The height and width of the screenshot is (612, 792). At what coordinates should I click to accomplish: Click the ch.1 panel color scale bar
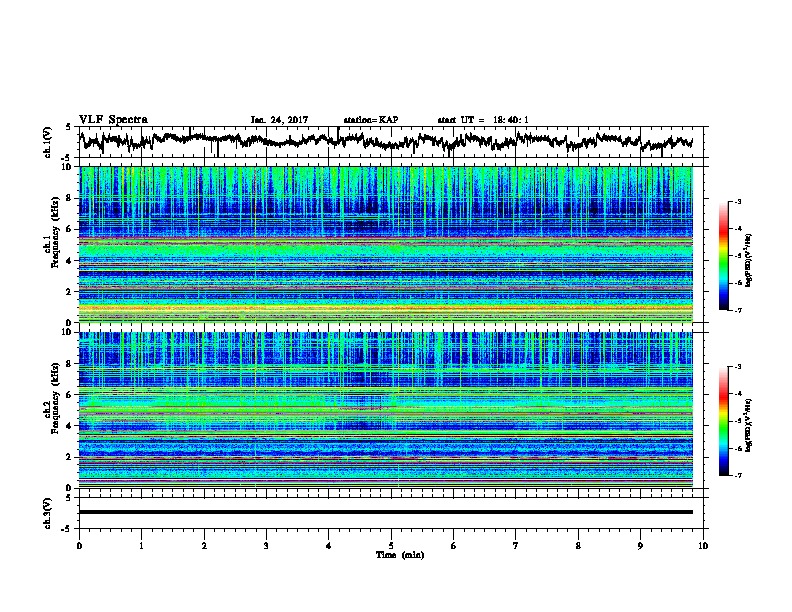[x=723, y=256]
